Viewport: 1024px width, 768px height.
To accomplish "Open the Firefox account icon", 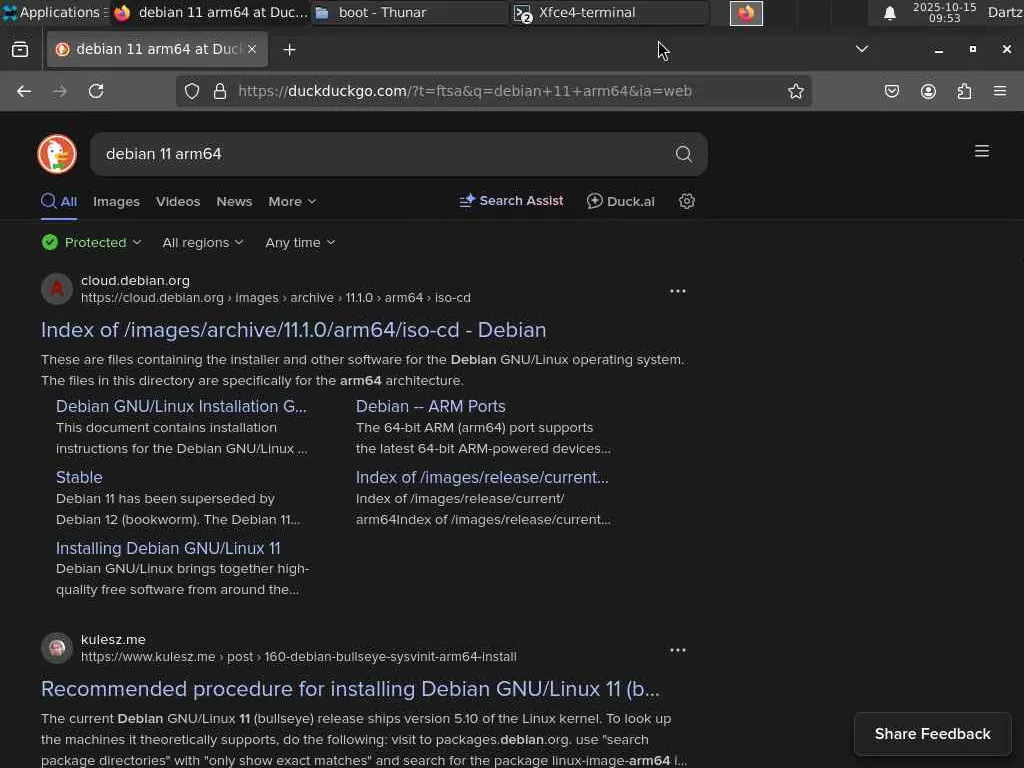I will tap(928, 91).
